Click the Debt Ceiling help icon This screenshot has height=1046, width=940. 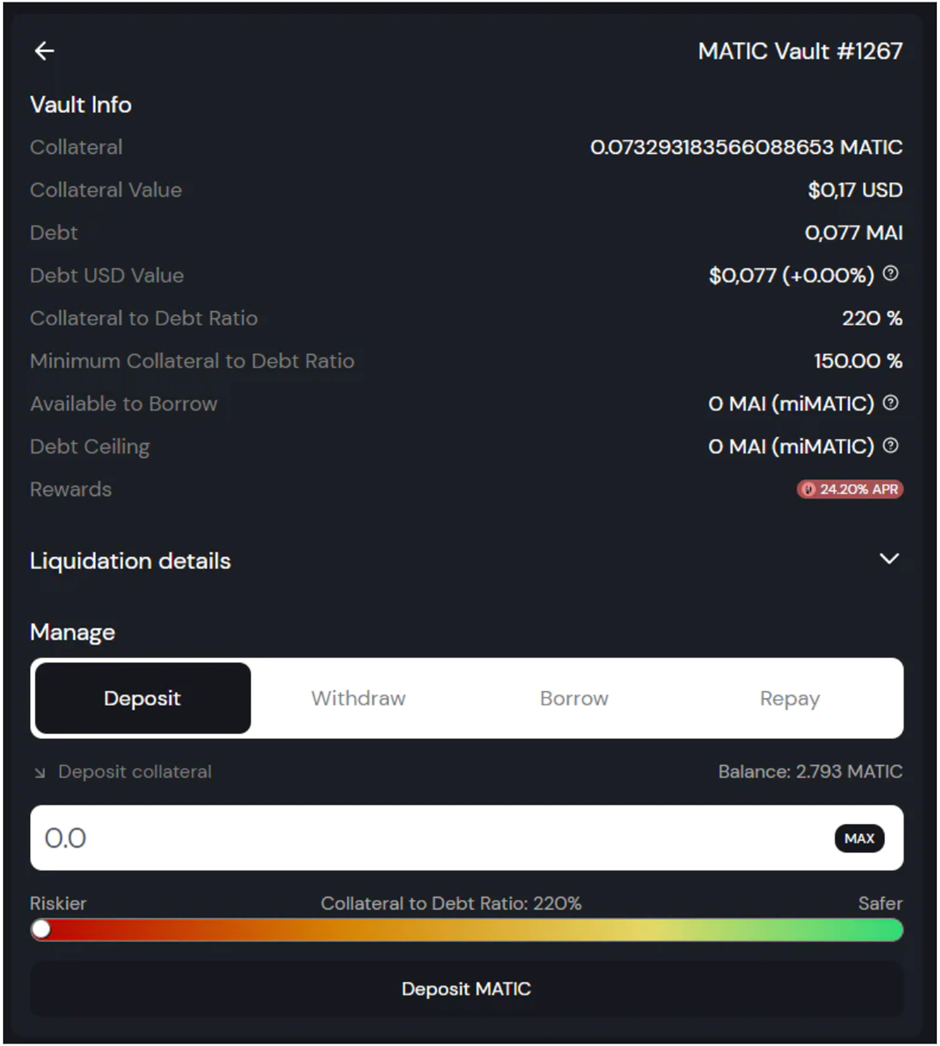[x=890, y=446]
